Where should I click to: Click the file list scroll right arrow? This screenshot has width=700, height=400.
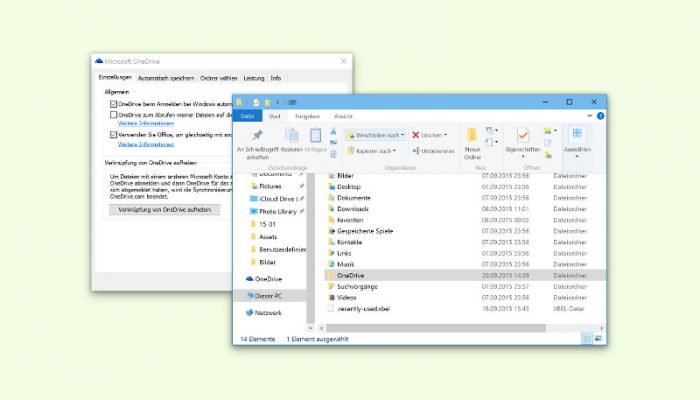(601, 328)
